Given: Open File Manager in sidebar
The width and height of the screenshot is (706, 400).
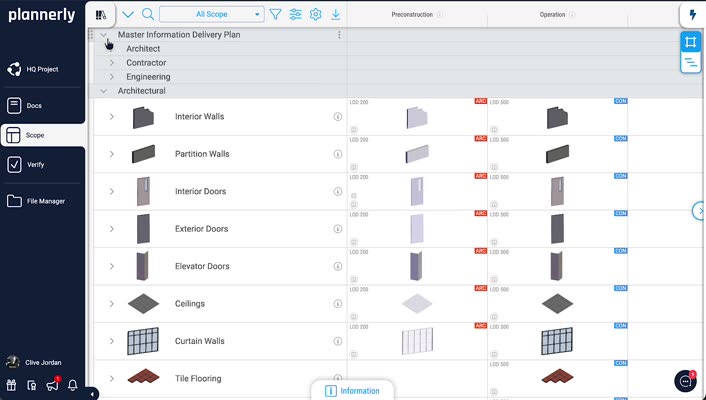Looking at the screenshot, I should tap(42, 201).
